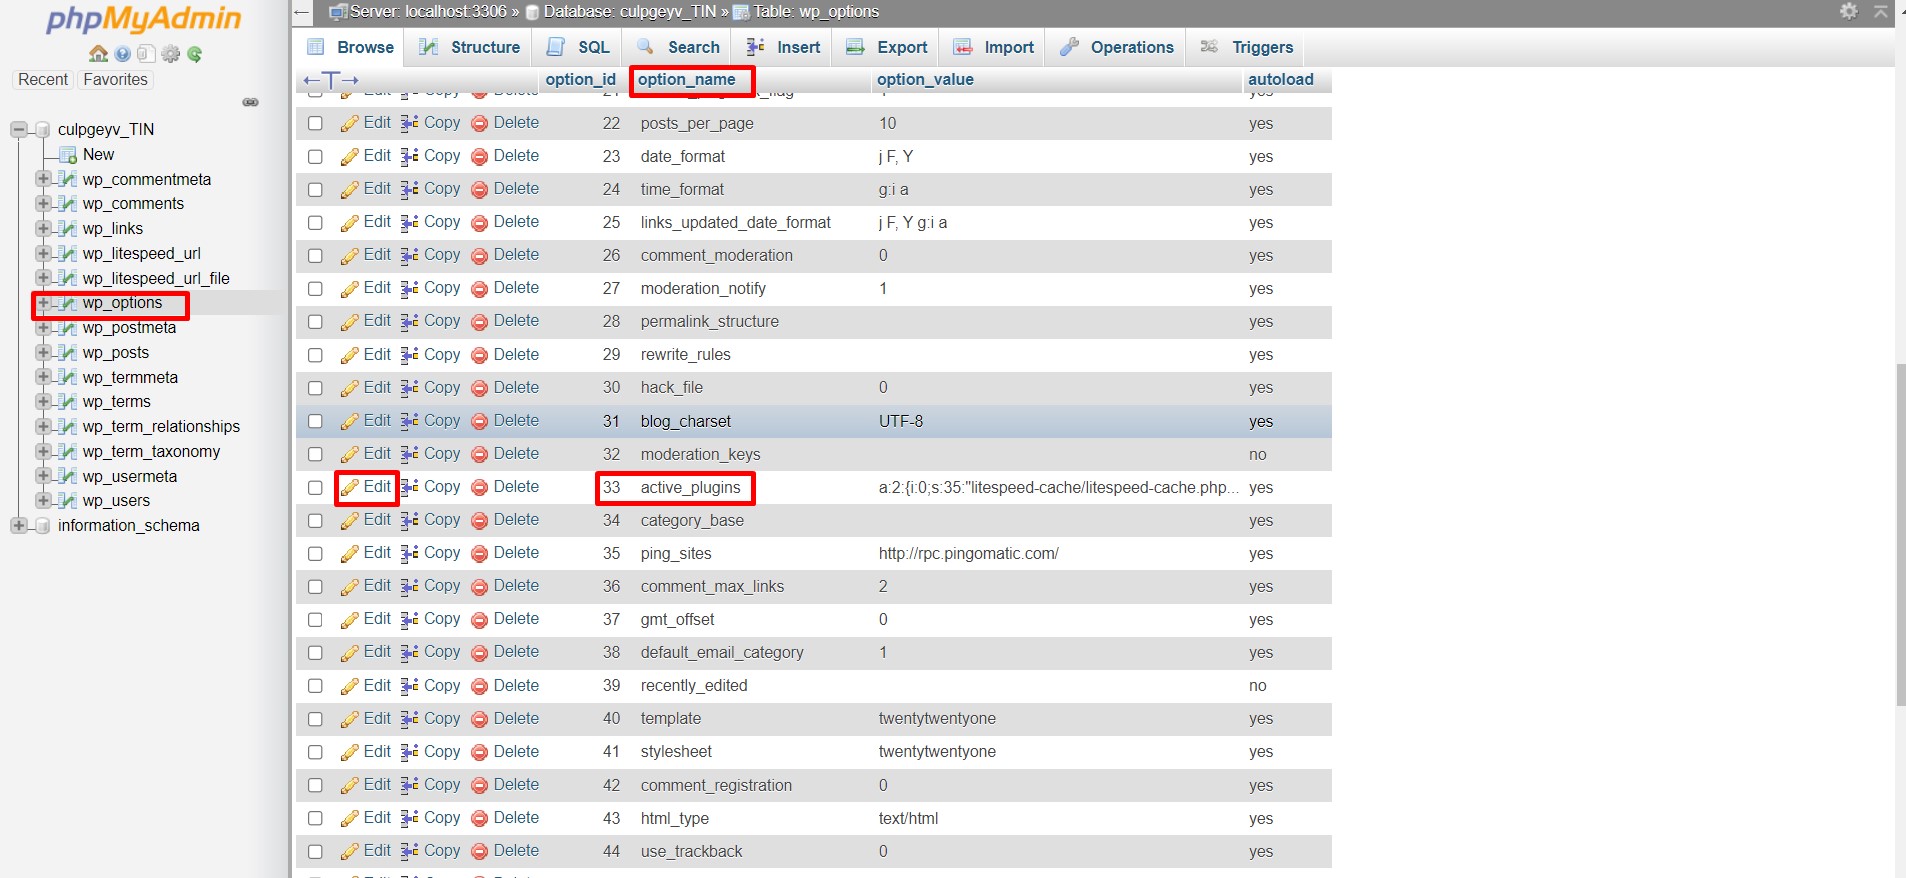
Task: Expand the wp_users table node
Action: 43,500
